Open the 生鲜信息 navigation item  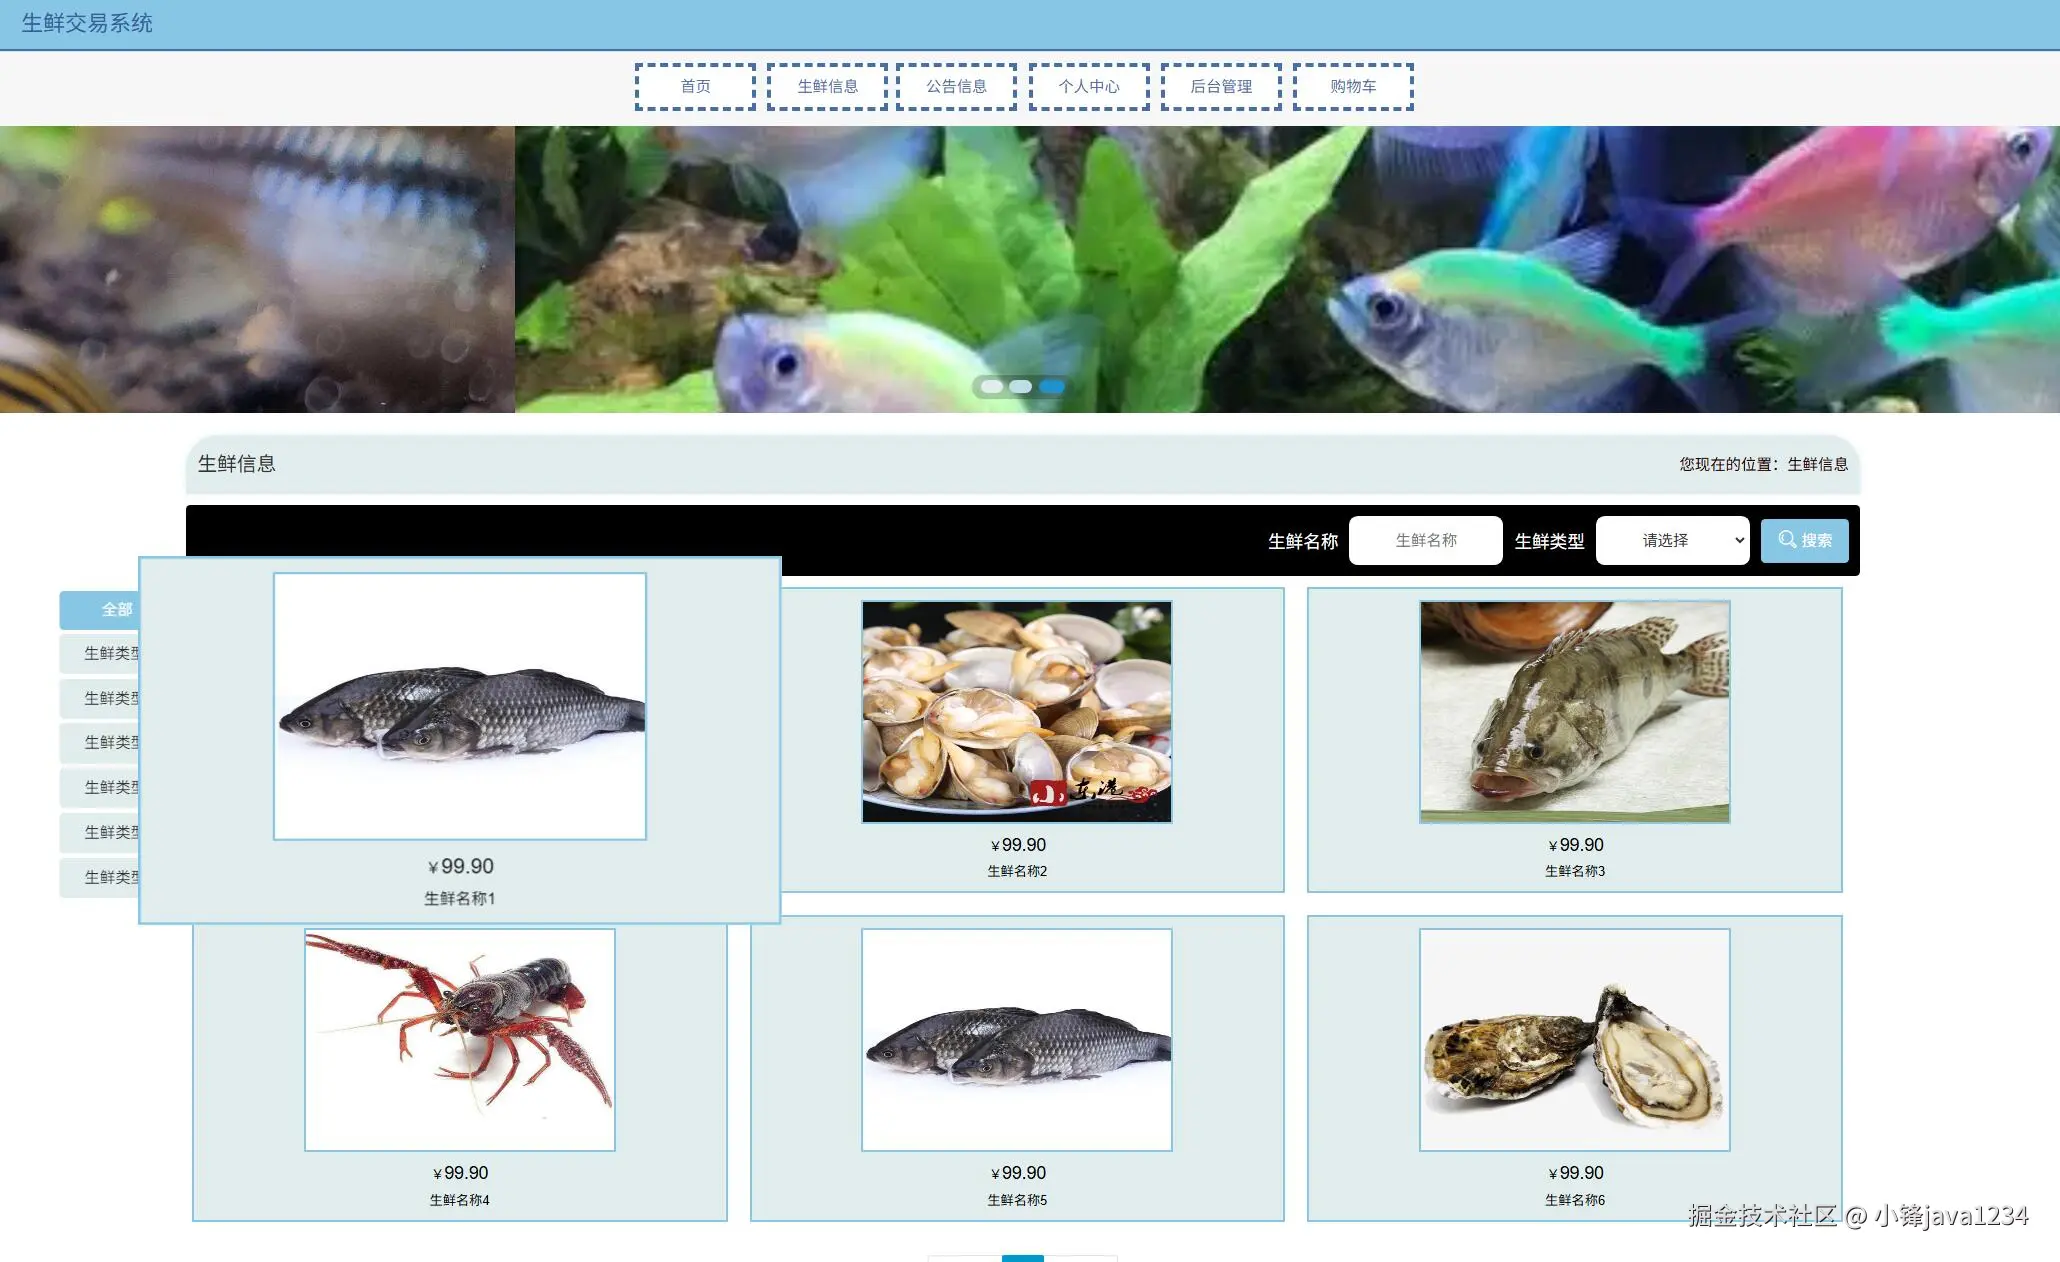pos(827,86)
